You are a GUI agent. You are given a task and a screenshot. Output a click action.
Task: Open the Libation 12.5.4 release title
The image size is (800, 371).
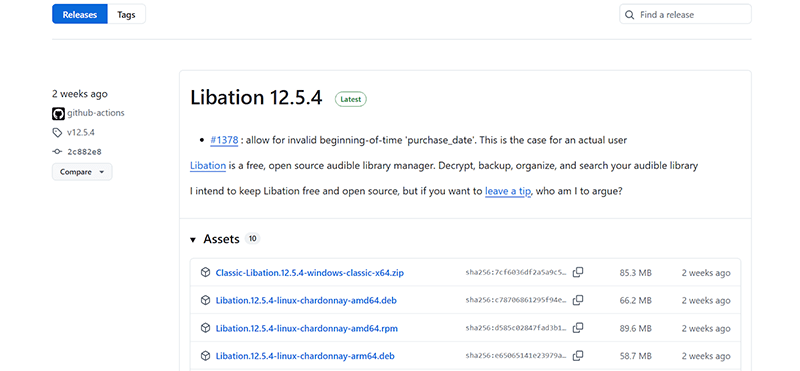pyautogui.click(x=256, y=98)
